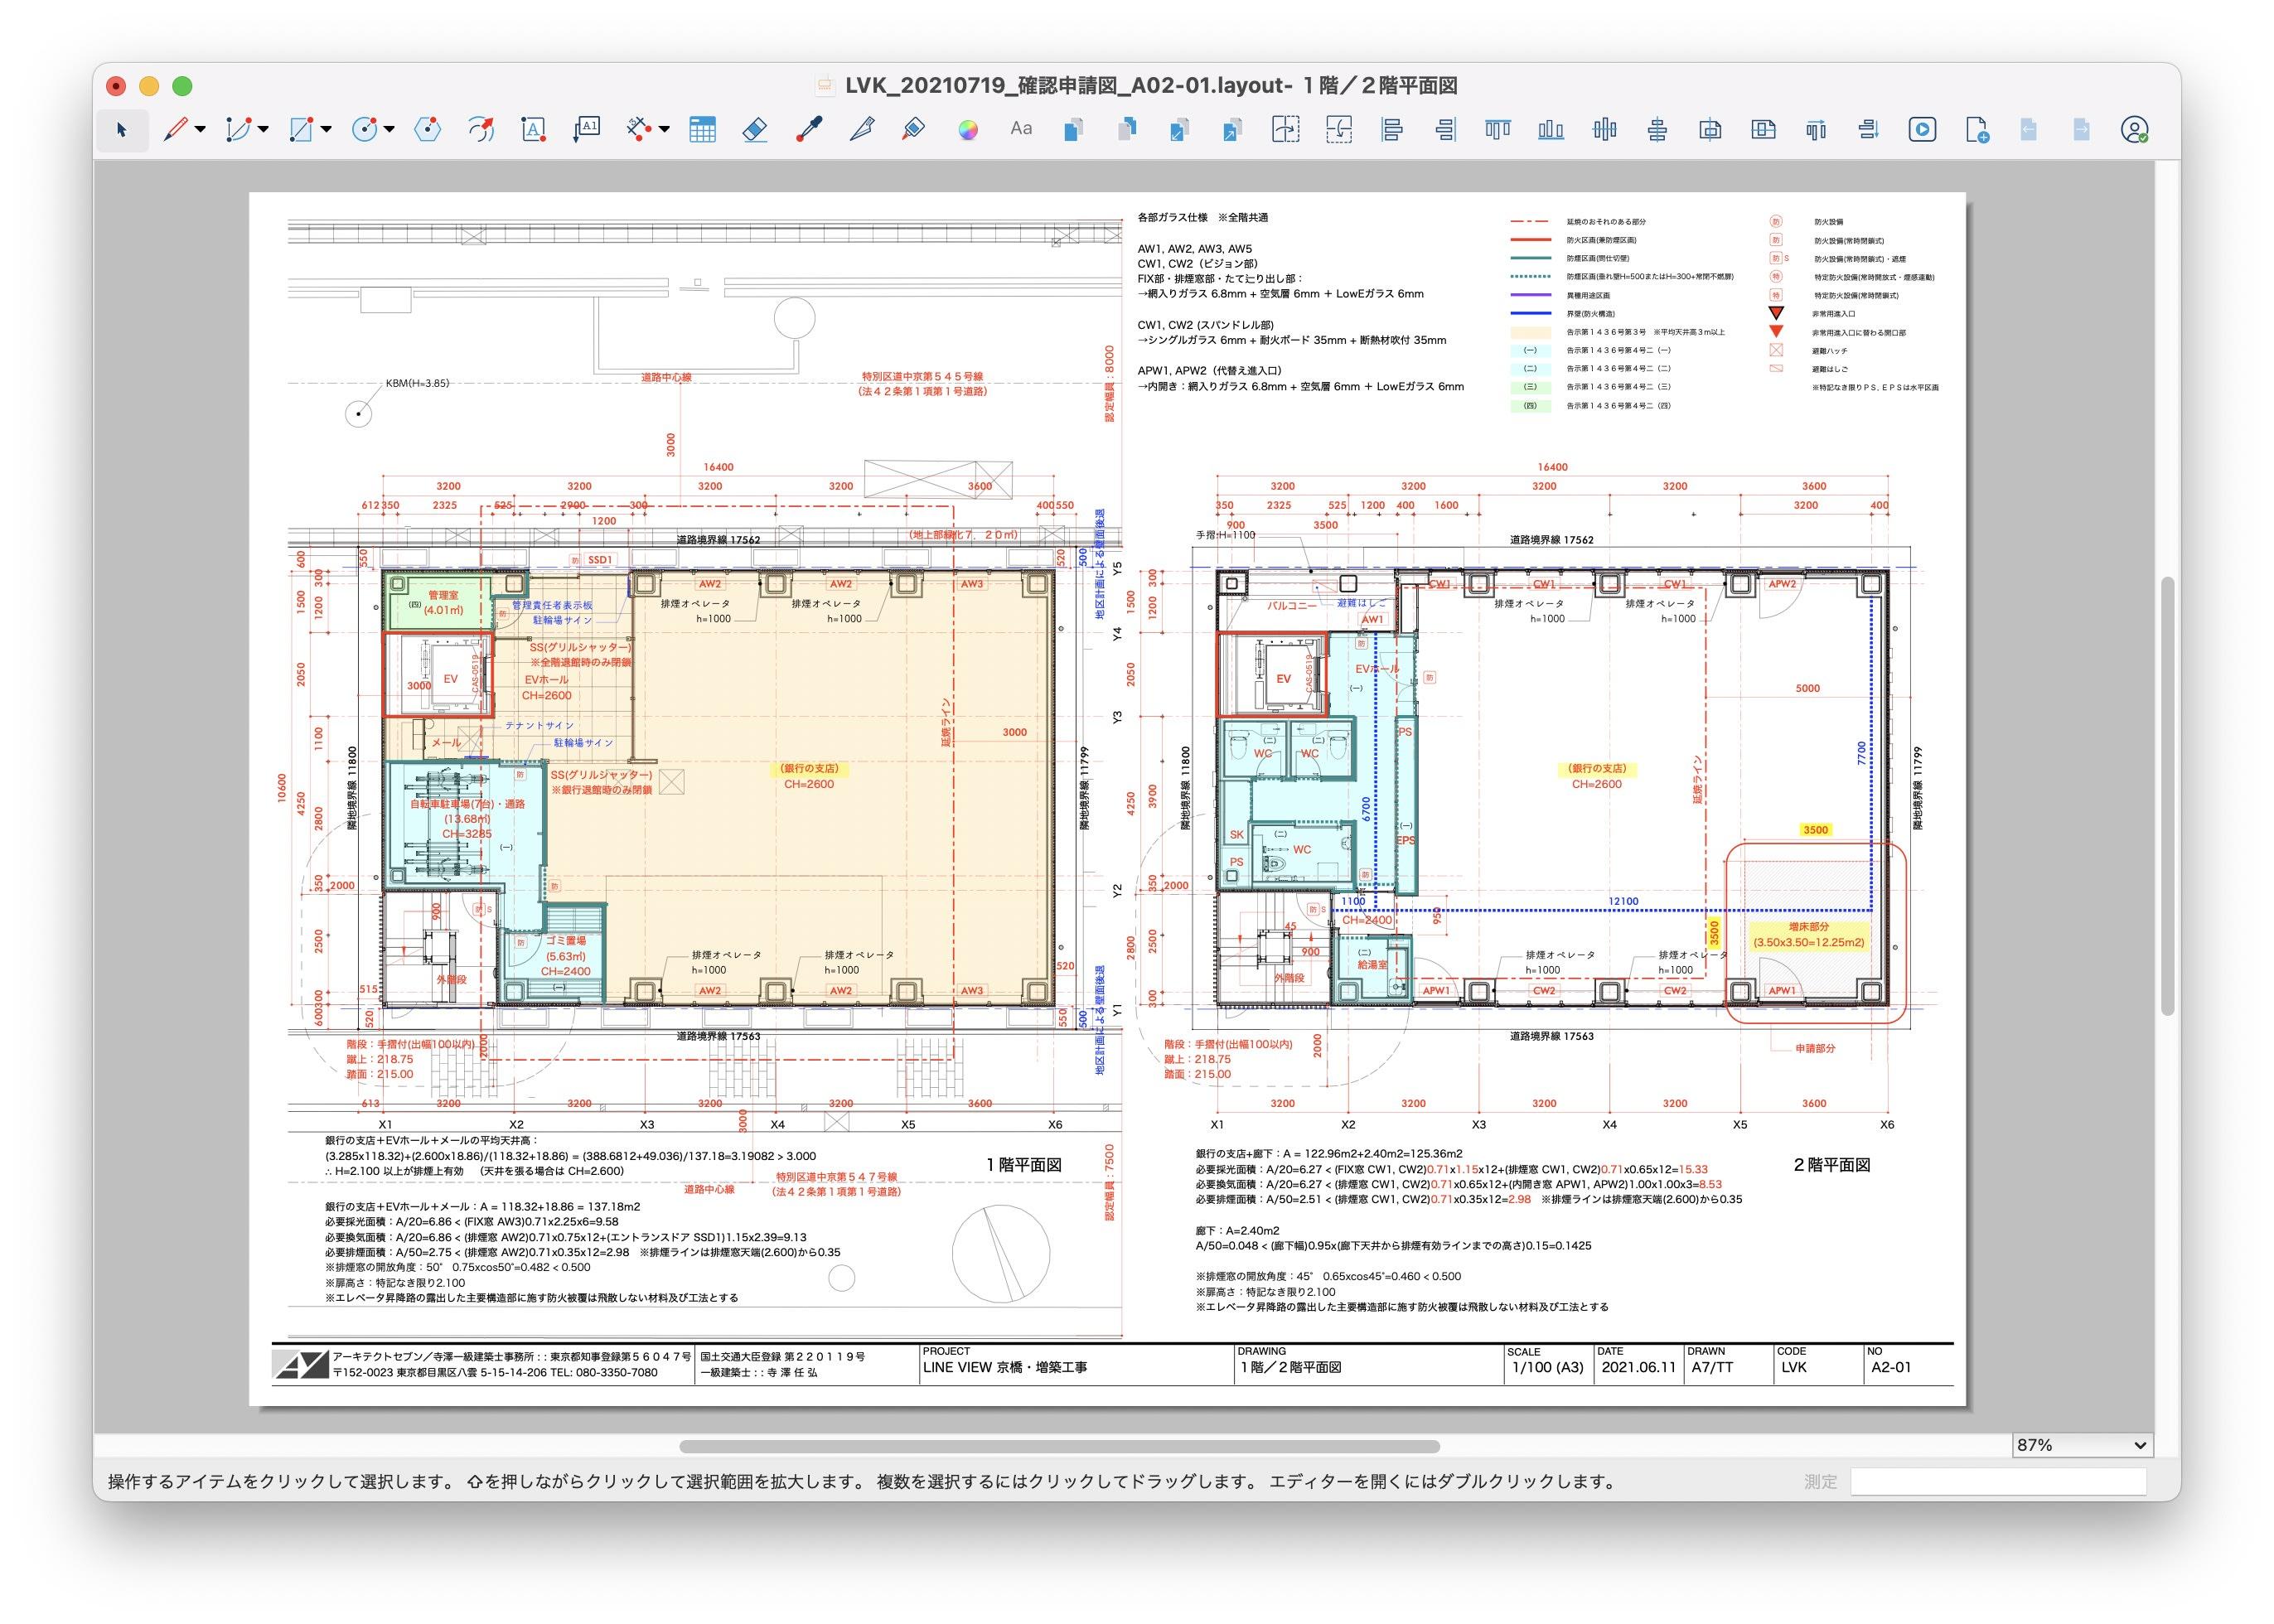The image size is (2274, 1624).
Task: Select the text box tool
Action: (x=534, y=130)
